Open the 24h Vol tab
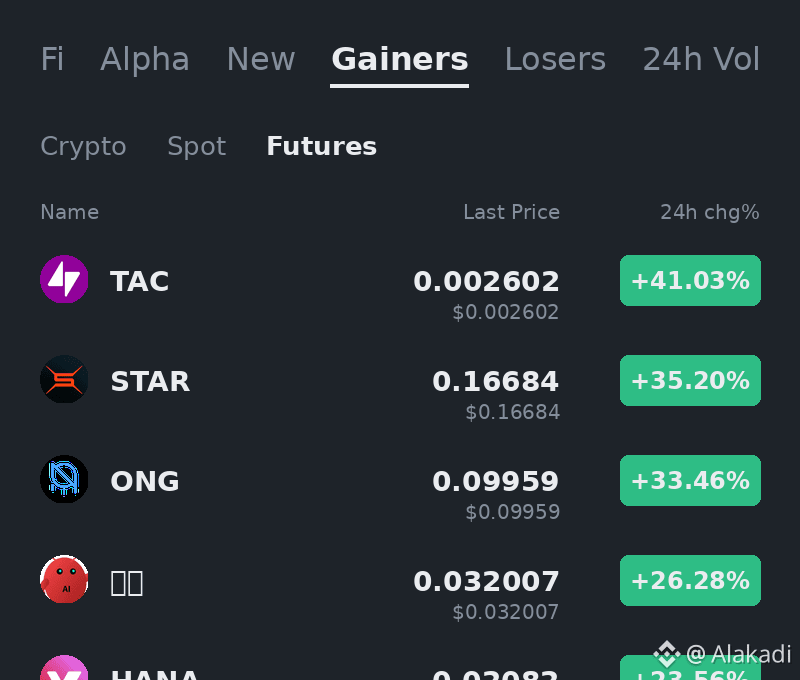800x680 pixels. click(701, 59)
